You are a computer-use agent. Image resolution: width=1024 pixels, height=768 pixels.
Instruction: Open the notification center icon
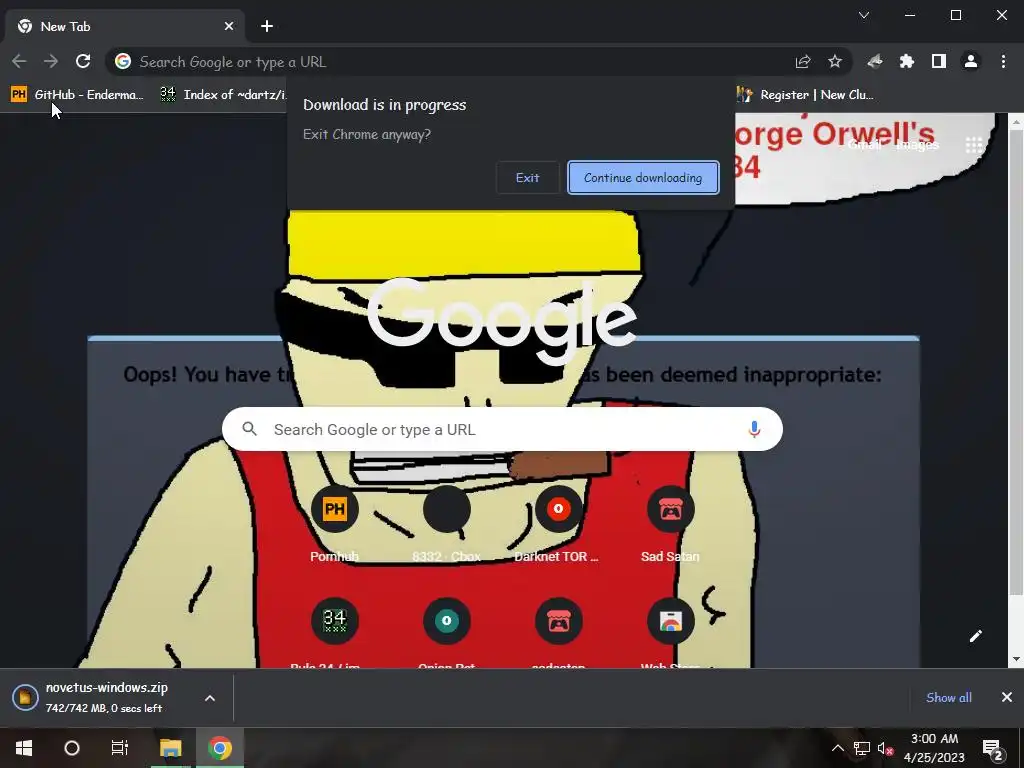(993, 748)
